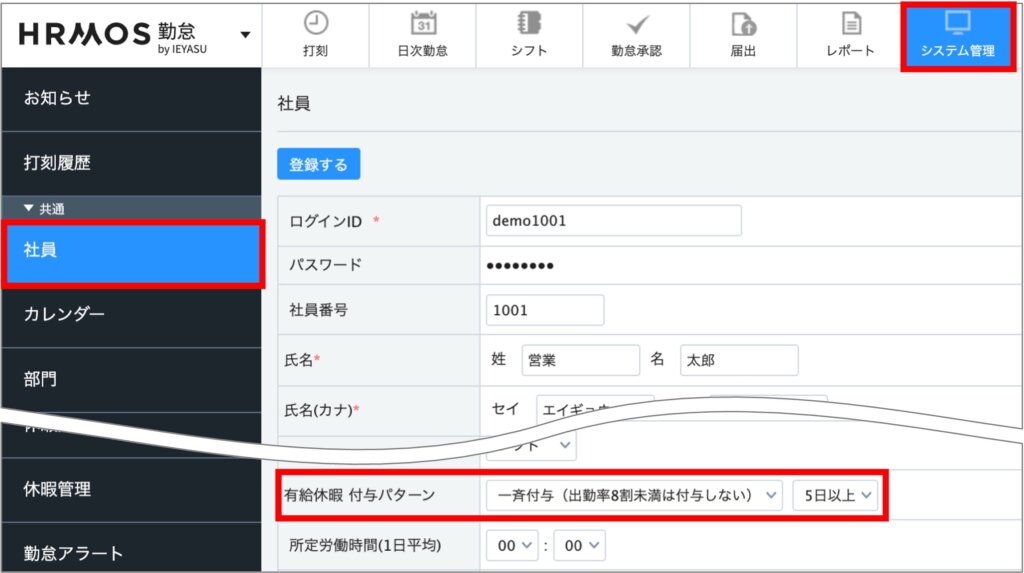Click the 登録する button

pos(318,165)
